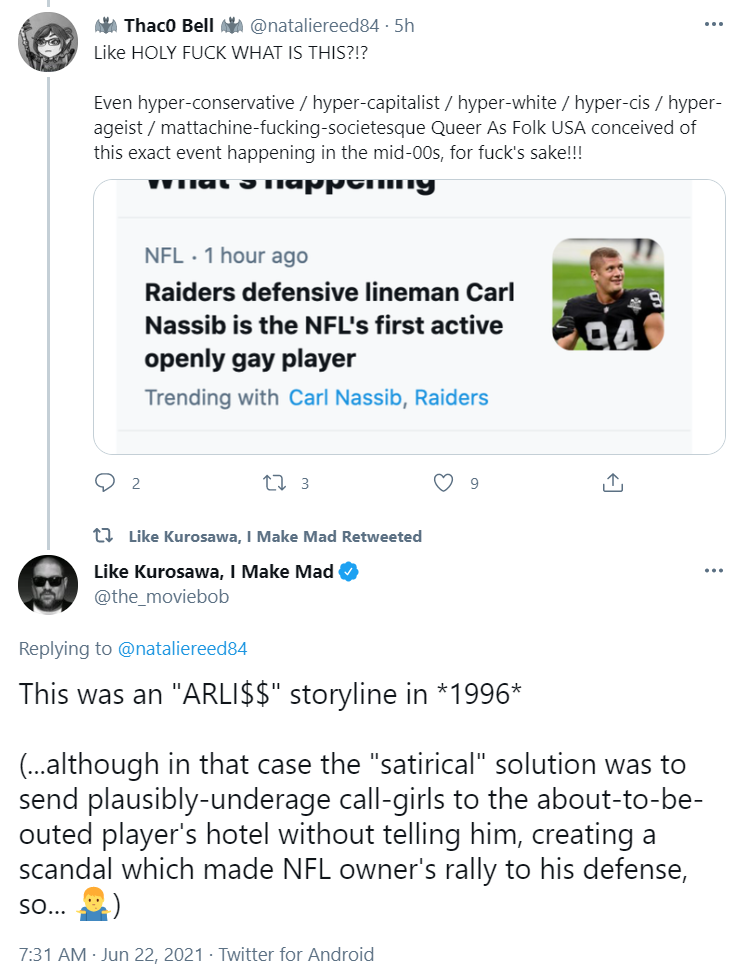The height and width of the screenshot is (974, 739).
Task: Open the small retweeted indicator icon
Action: 102,535
